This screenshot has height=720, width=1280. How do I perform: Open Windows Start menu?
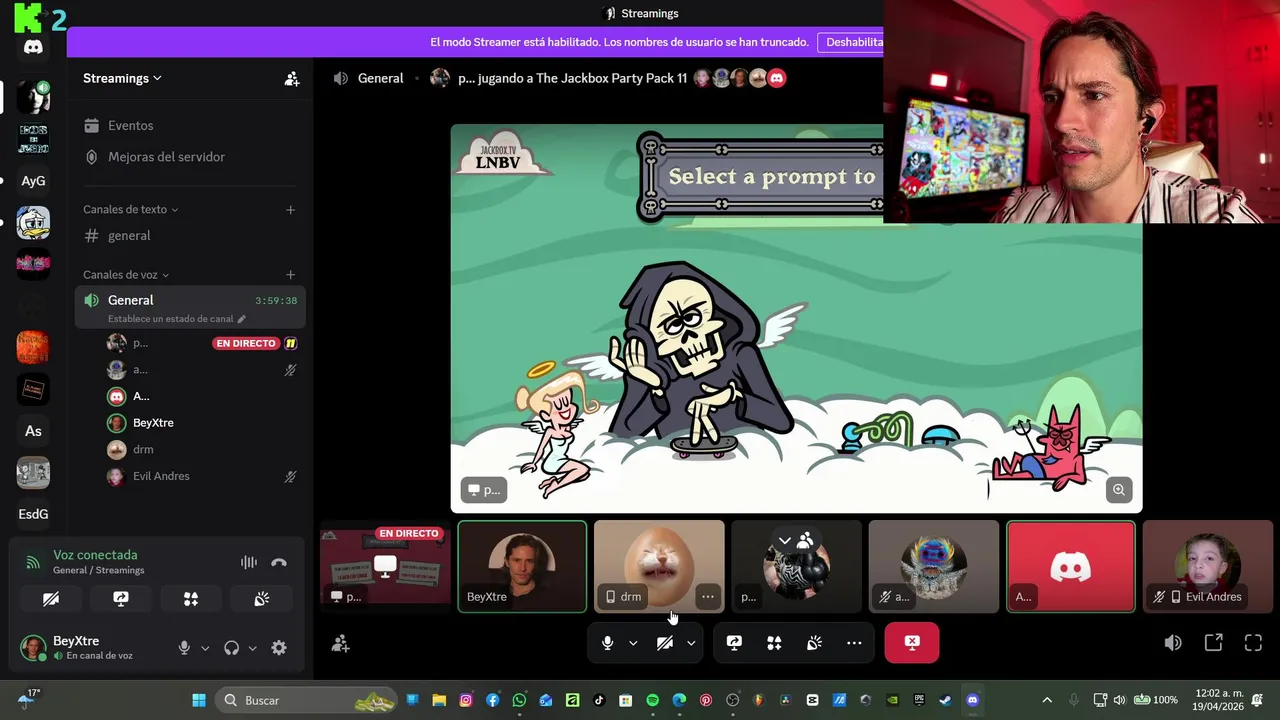[198, 700]
